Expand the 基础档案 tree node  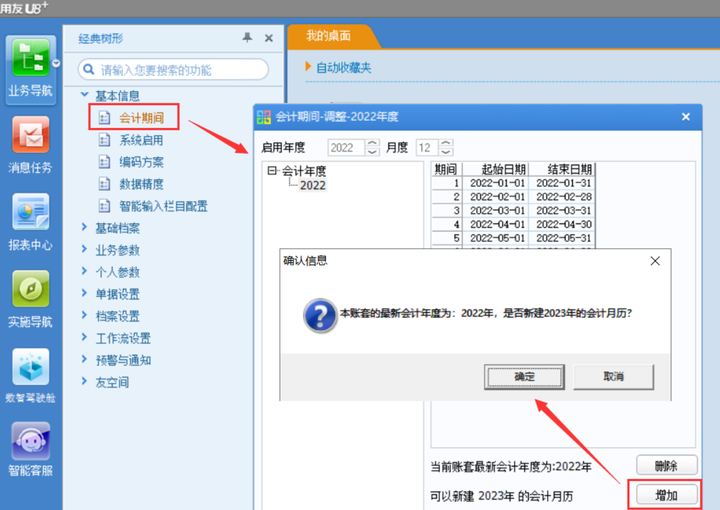pyautogui.click(x=84, y=227)
